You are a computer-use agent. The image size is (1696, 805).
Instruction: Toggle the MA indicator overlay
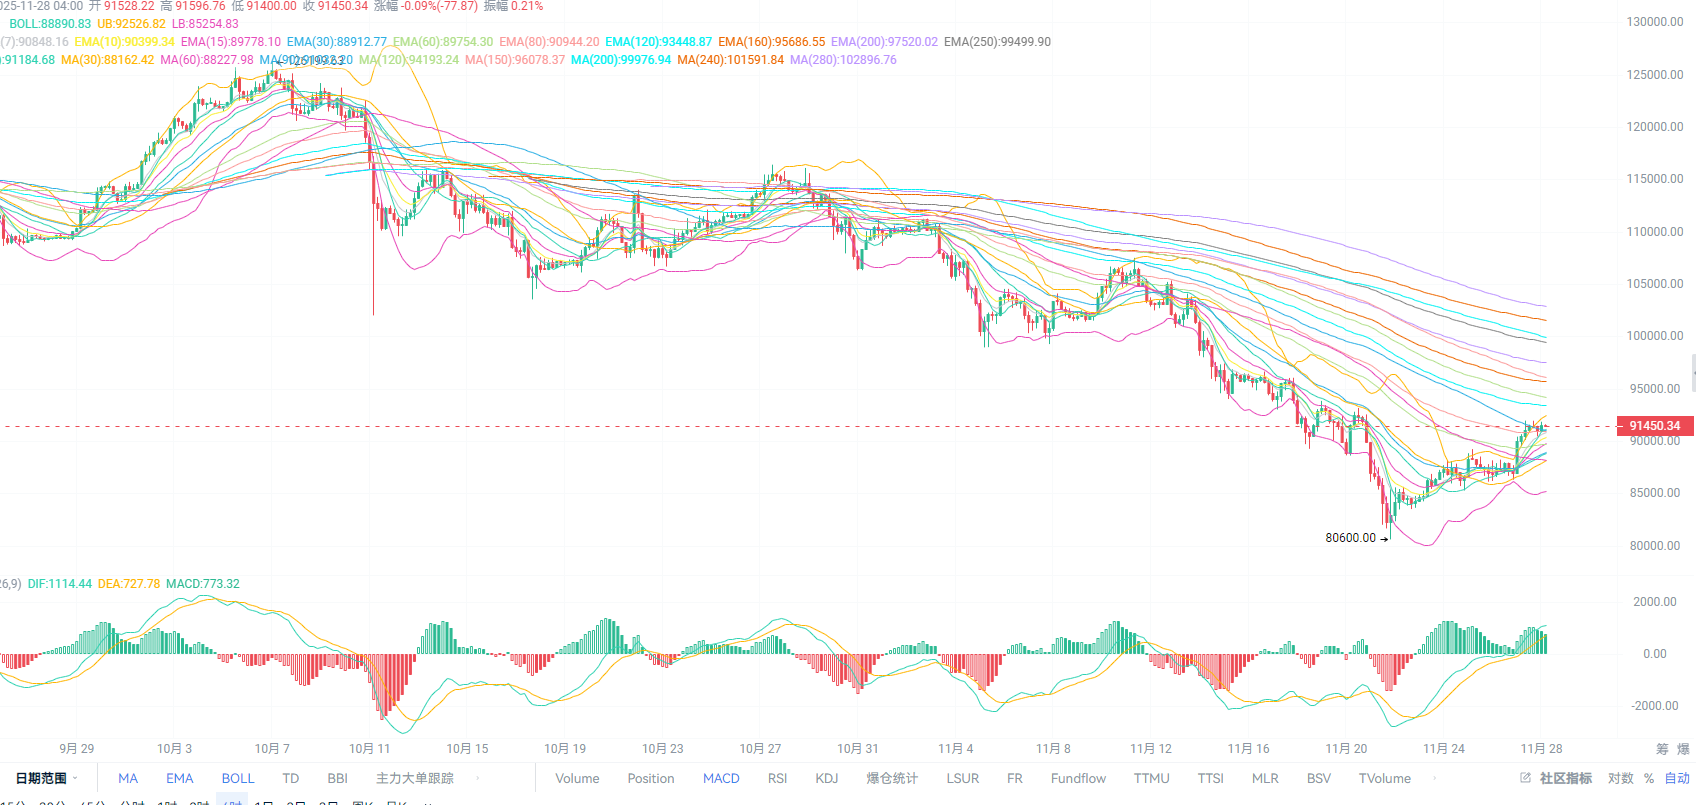[x=128, y=778]
